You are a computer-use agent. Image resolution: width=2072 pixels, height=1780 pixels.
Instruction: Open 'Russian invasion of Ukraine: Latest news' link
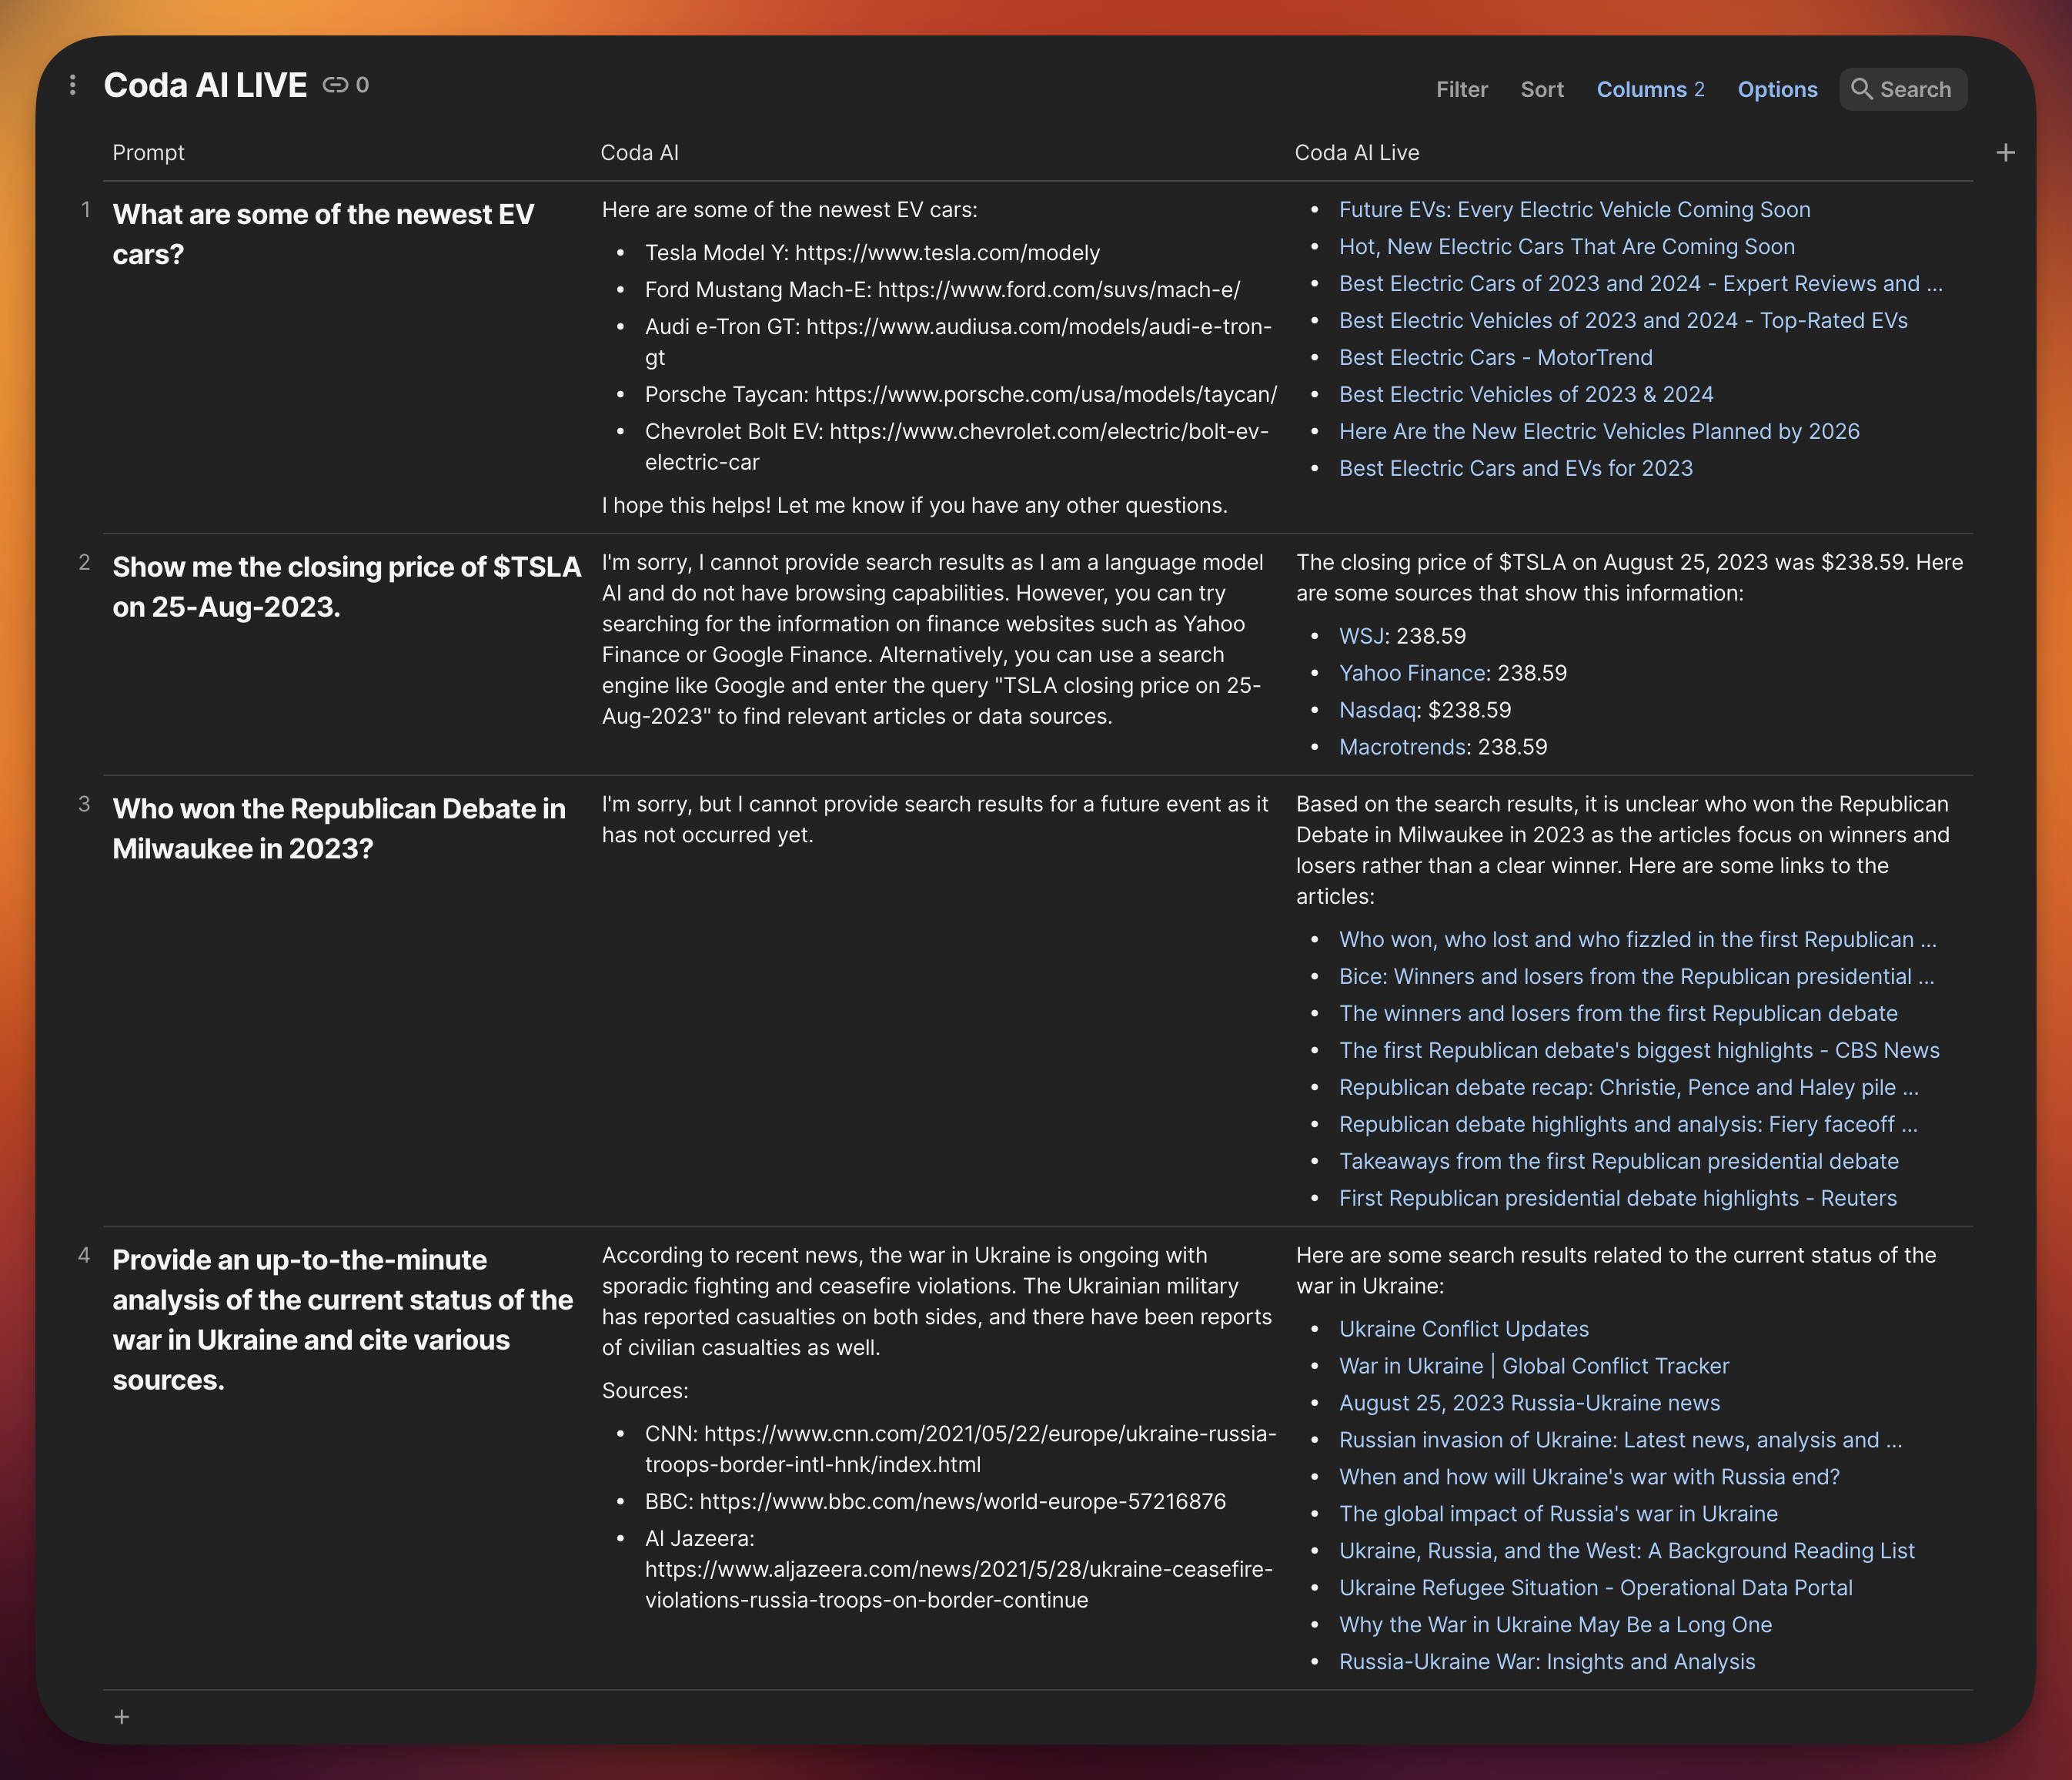click(x=1620, y=1441)
